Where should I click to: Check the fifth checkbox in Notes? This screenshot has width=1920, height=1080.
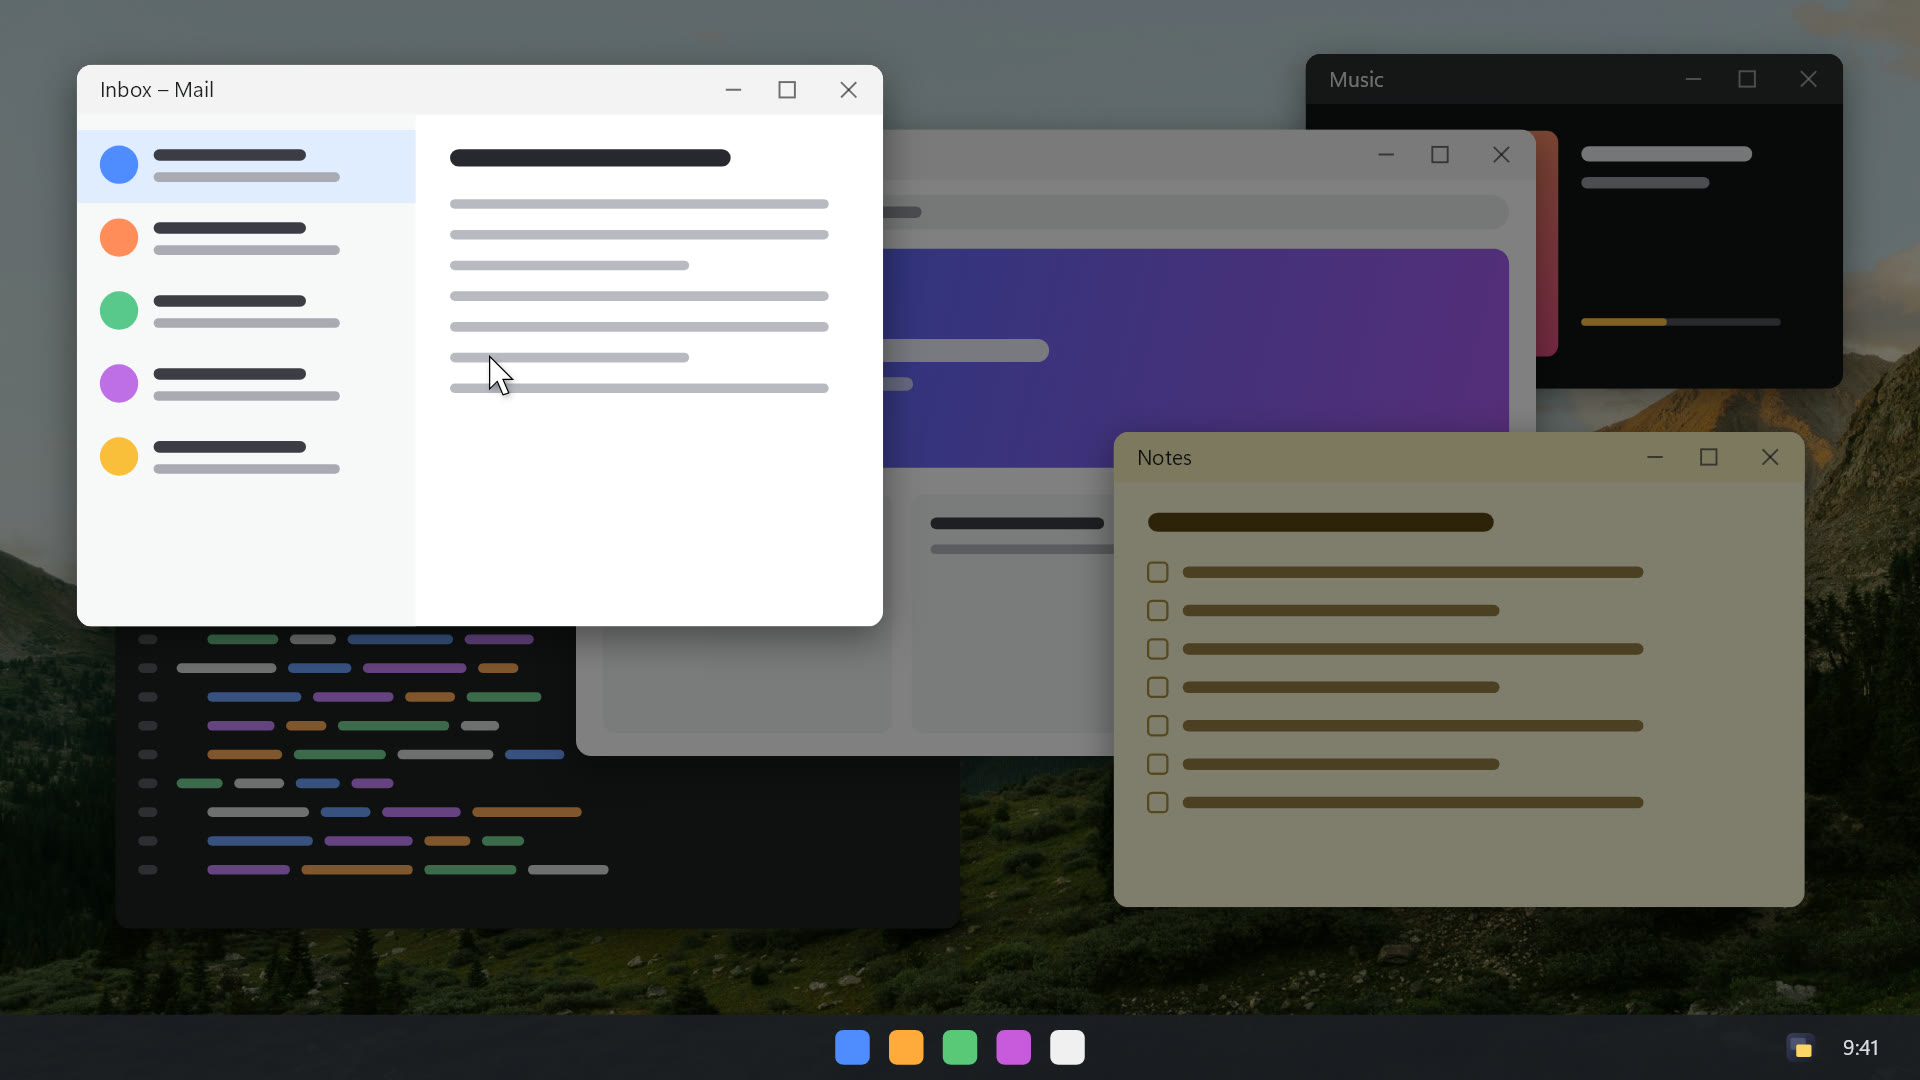[x=1158, y=726]
